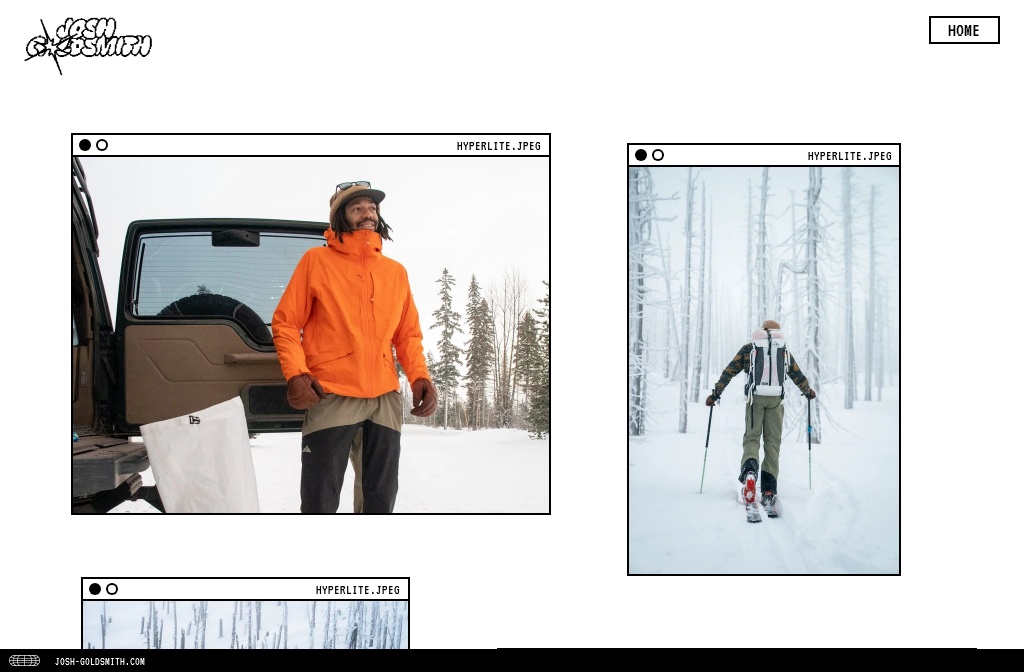This screenshot has height=672, width=1024.
Task: Click the Josh Goldsmith logo
Action: tap(88, 45)
